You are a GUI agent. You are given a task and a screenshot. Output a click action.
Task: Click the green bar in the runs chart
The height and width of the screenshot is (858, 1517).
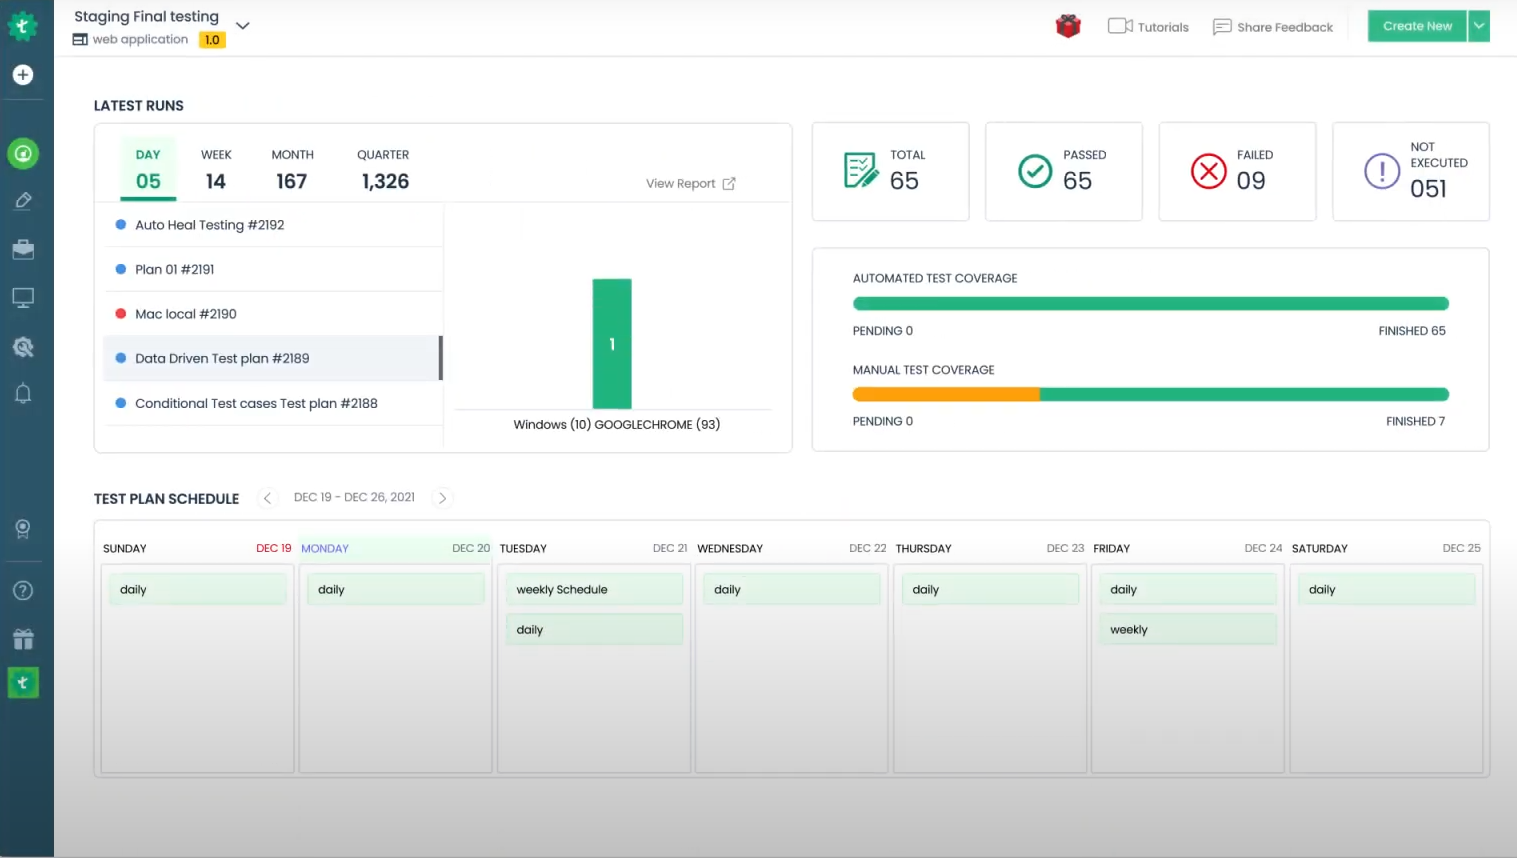click(612, 344)
